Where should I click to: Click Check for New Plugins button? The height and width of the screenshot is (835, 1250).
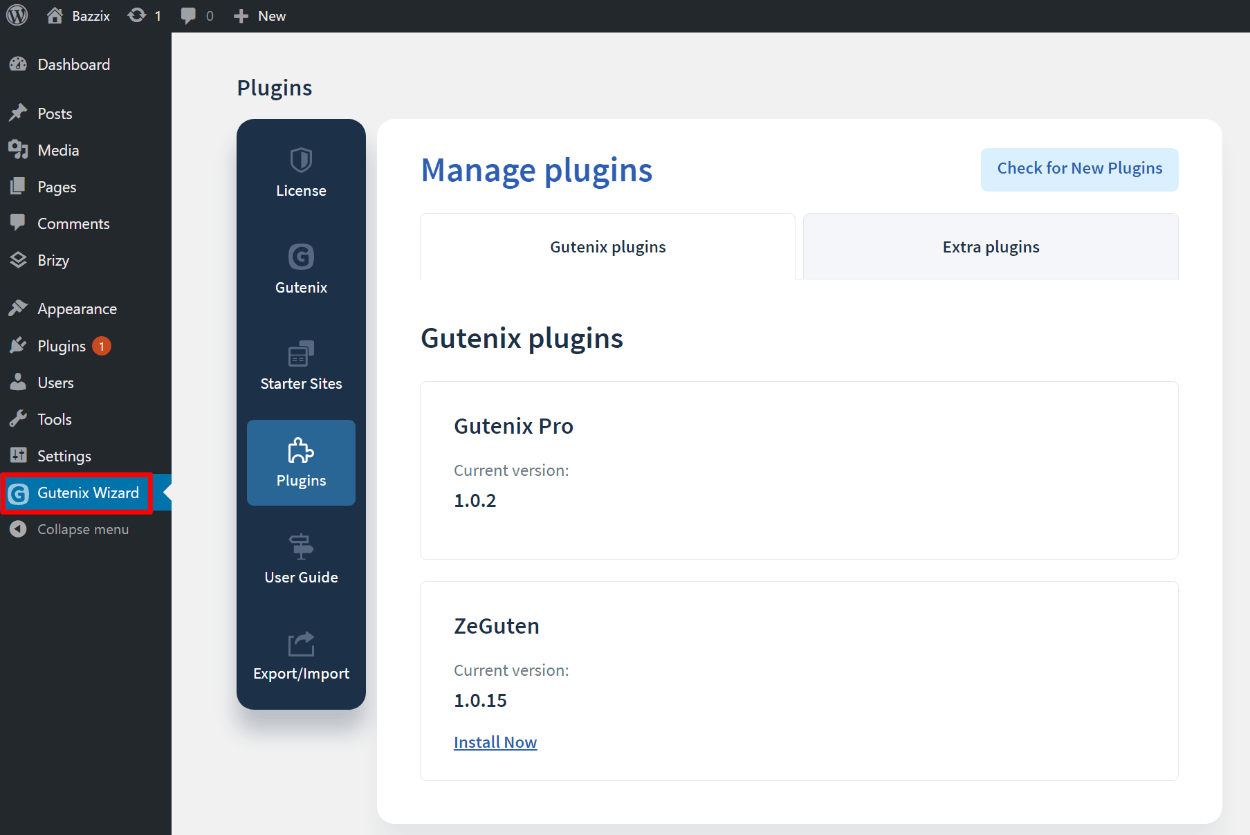coord(1080,169)
